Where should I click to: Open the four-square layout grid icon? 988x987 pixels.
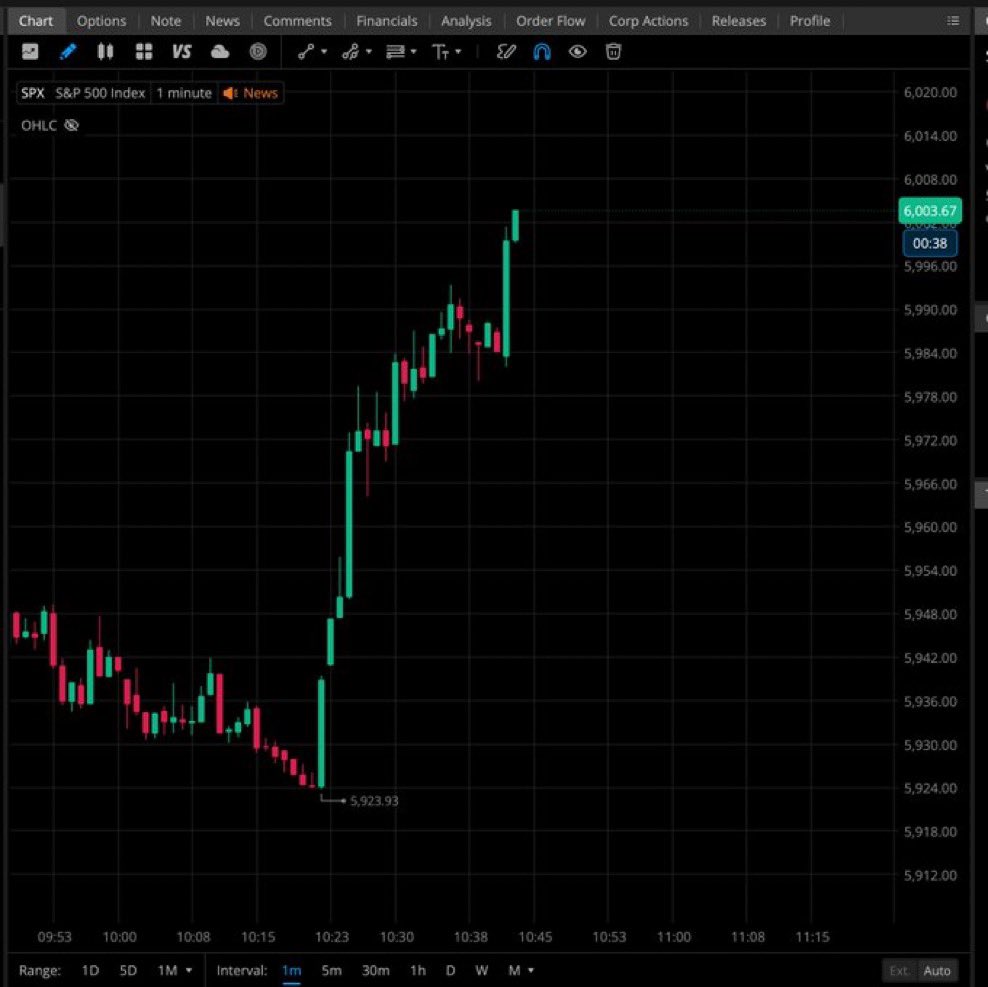point(144,52)
